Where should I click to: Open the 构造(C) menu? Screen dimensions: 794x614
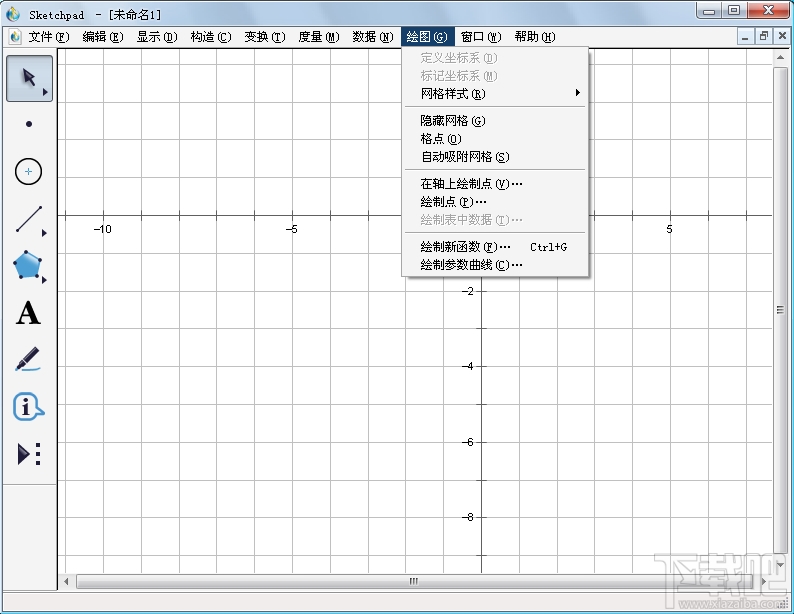[211, 37]
